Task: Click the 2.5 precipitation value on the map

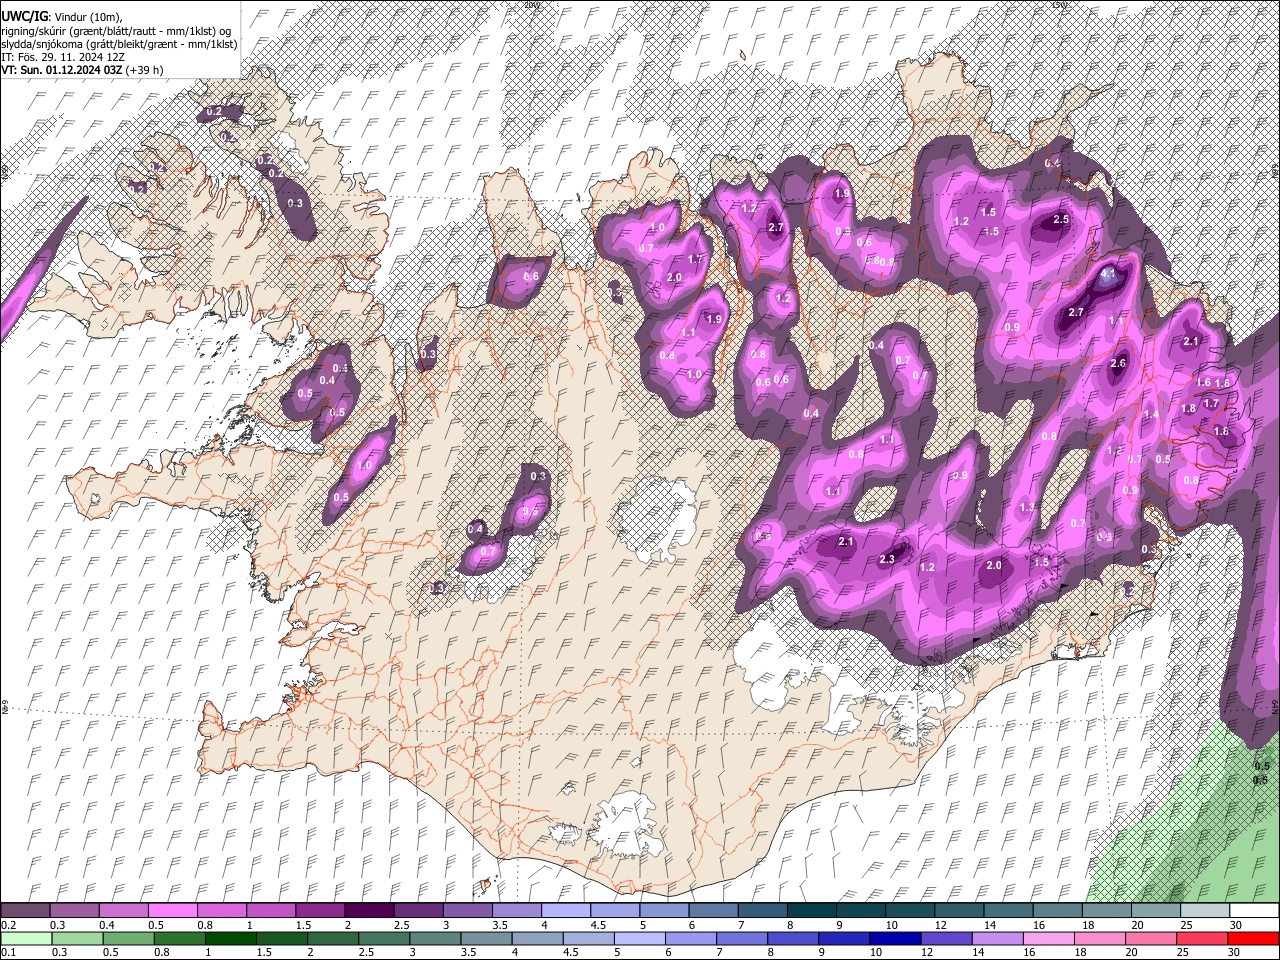Action: 1061,219
